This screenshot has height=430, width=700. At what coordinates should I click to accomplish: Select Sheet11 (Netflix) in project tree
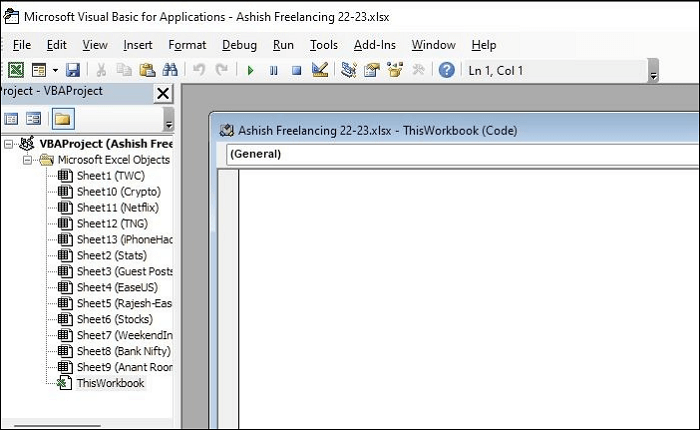(x=118, y=208)
